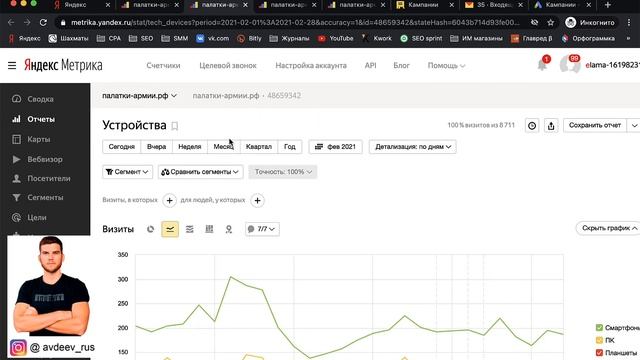The width and height of the screenshot is (640, 360).
Task: Open Помощь dropdown in header
Action: (446, 65)
